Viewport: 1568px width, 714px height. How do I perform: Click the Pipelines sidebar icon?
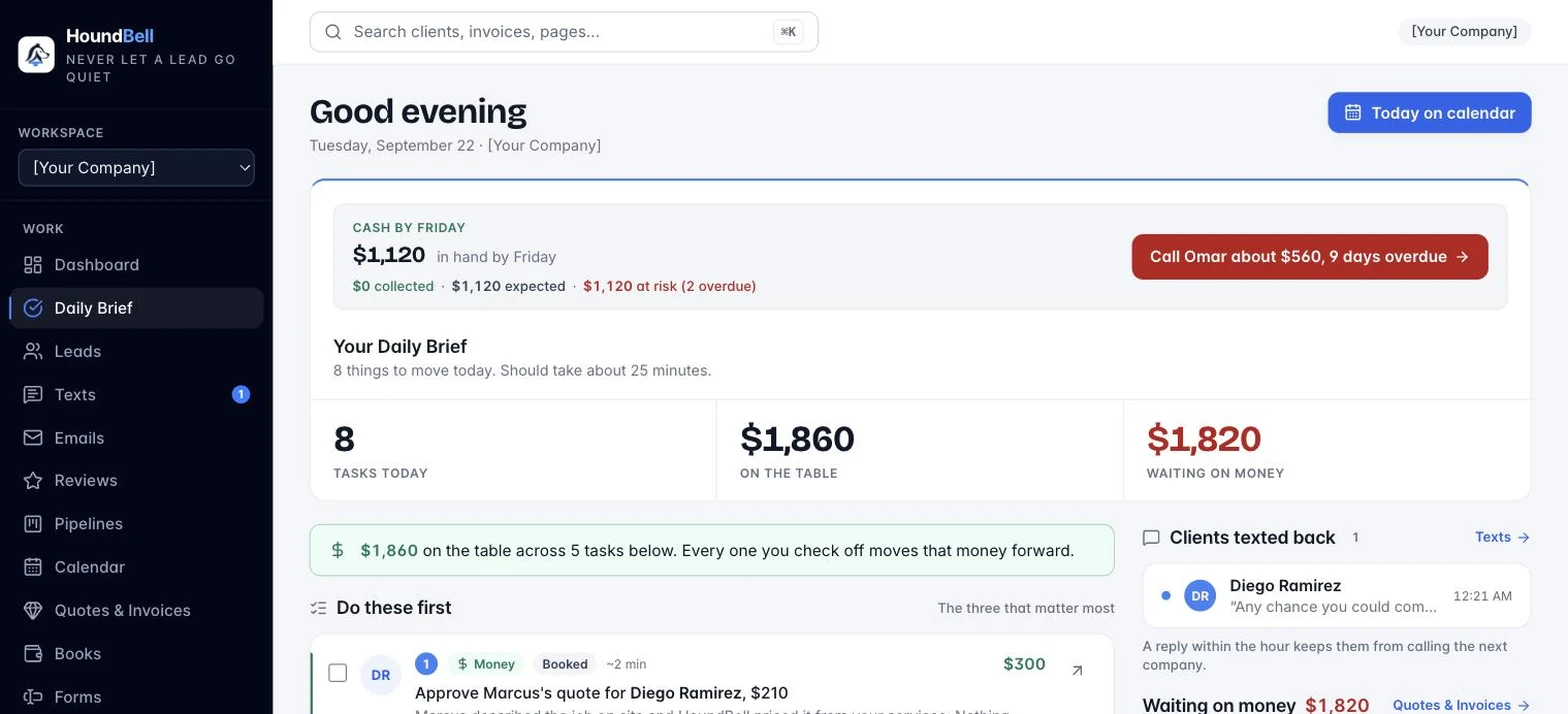[33, 524]
